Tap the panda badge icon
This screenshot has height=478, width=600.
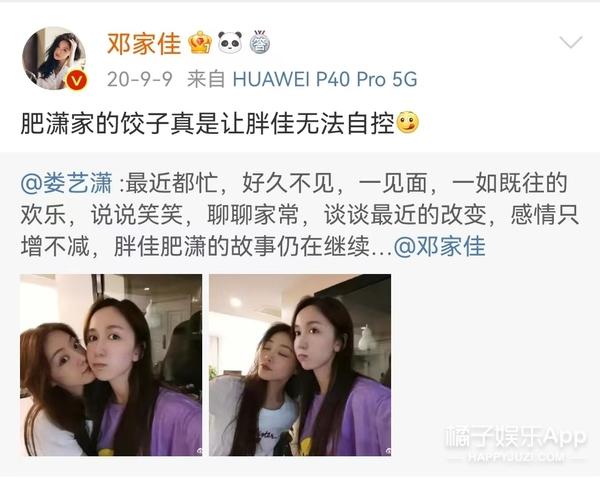click(230, 42)
